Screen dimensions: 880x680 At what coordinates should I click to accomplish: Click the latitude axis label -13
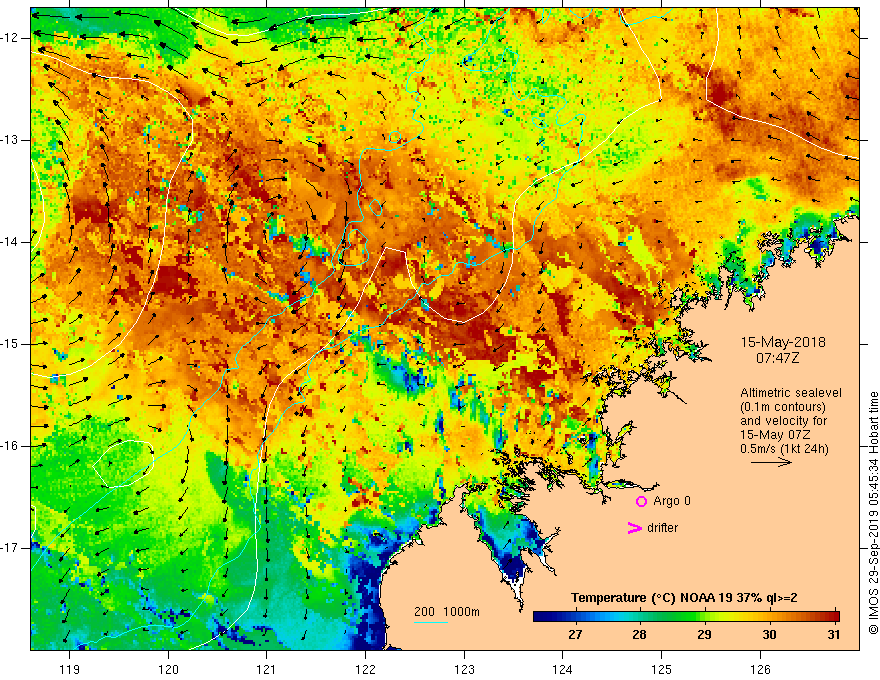tap(10, 140)
